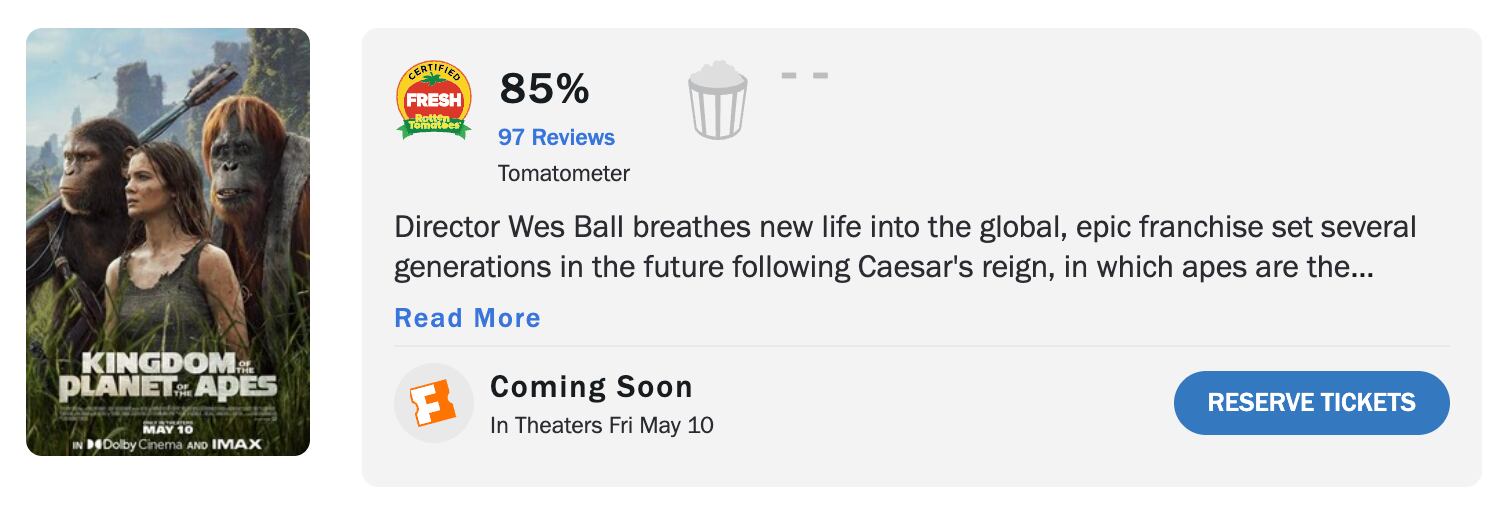
Task: Expand synopsis with Read More
Action: 467,318
